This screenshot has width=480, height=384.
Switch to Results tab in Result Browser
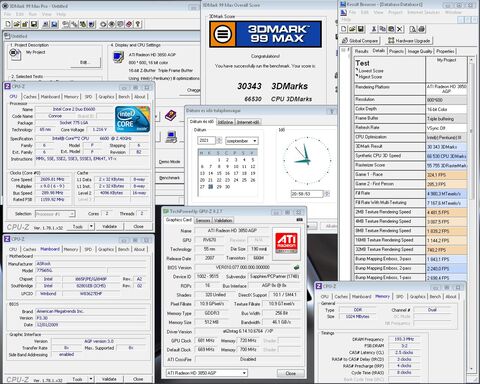tap(361, 51)
